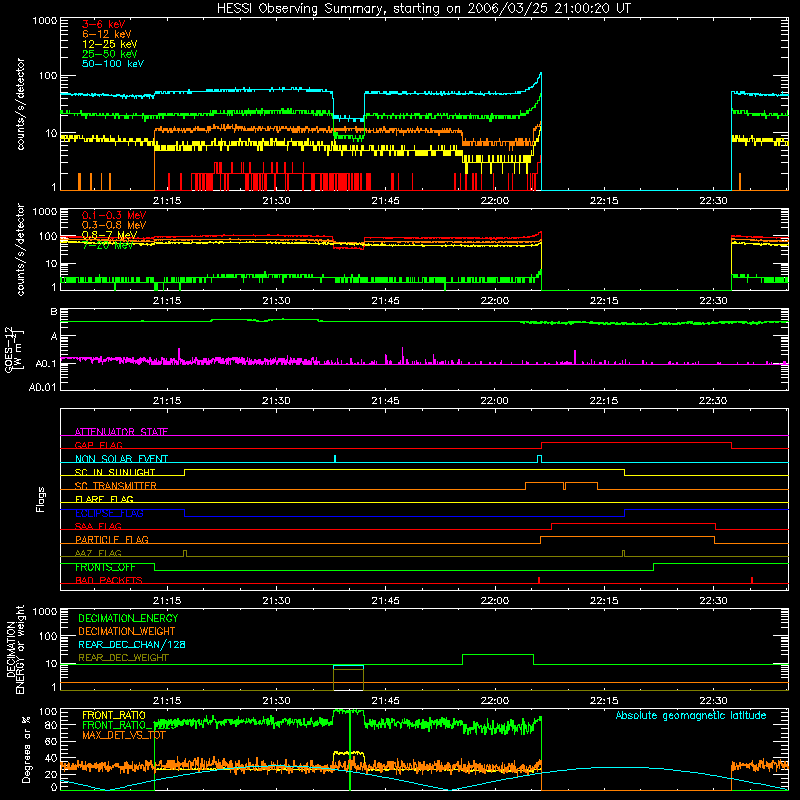
Task: Click the second red BAD_PACKETS spike after 22:30
Action: [x=752, y=580]
